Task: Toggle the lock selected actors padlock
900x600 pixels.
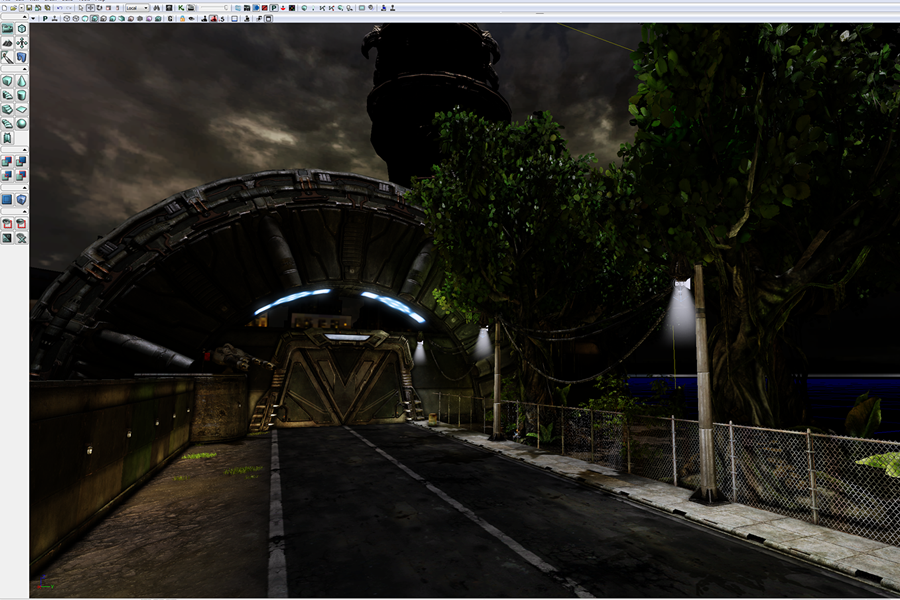Action: [181, 18]
